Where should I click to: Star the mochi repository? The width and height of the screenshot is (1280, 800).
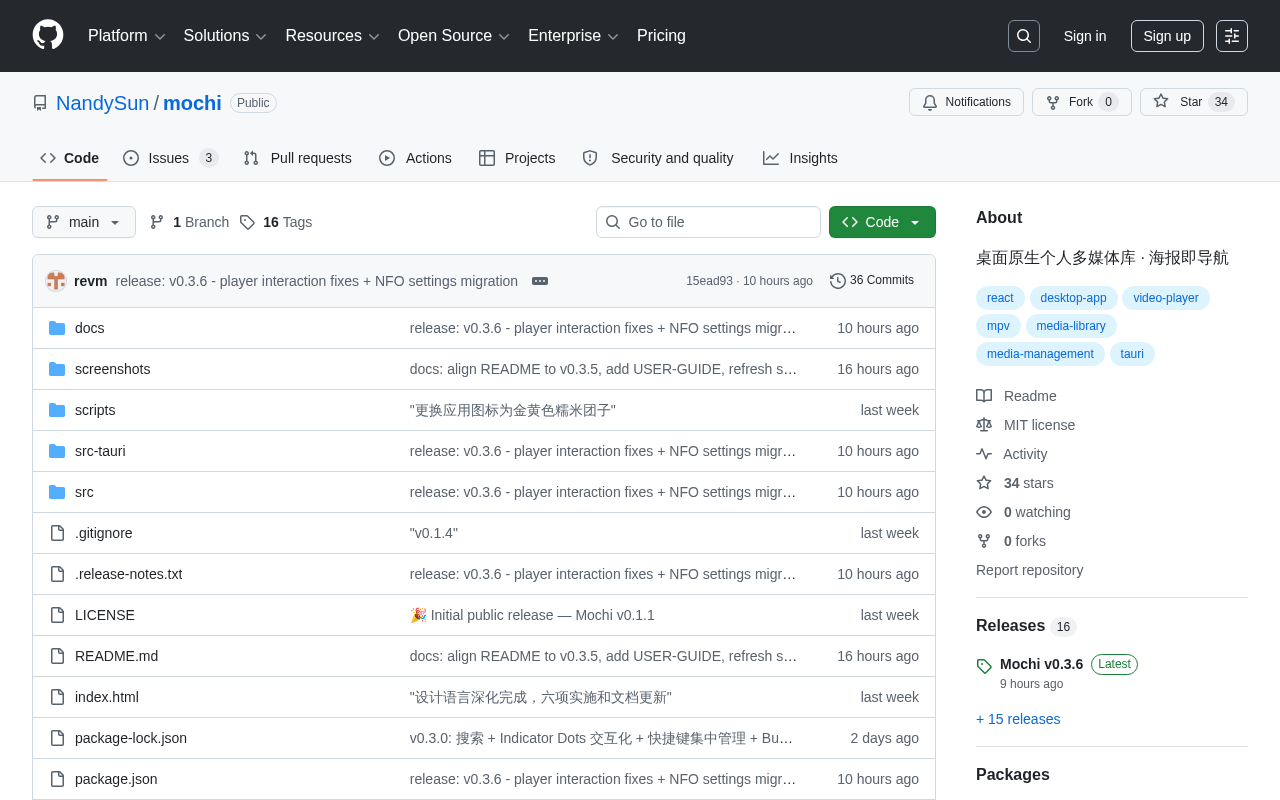(x=1194, y=102)
